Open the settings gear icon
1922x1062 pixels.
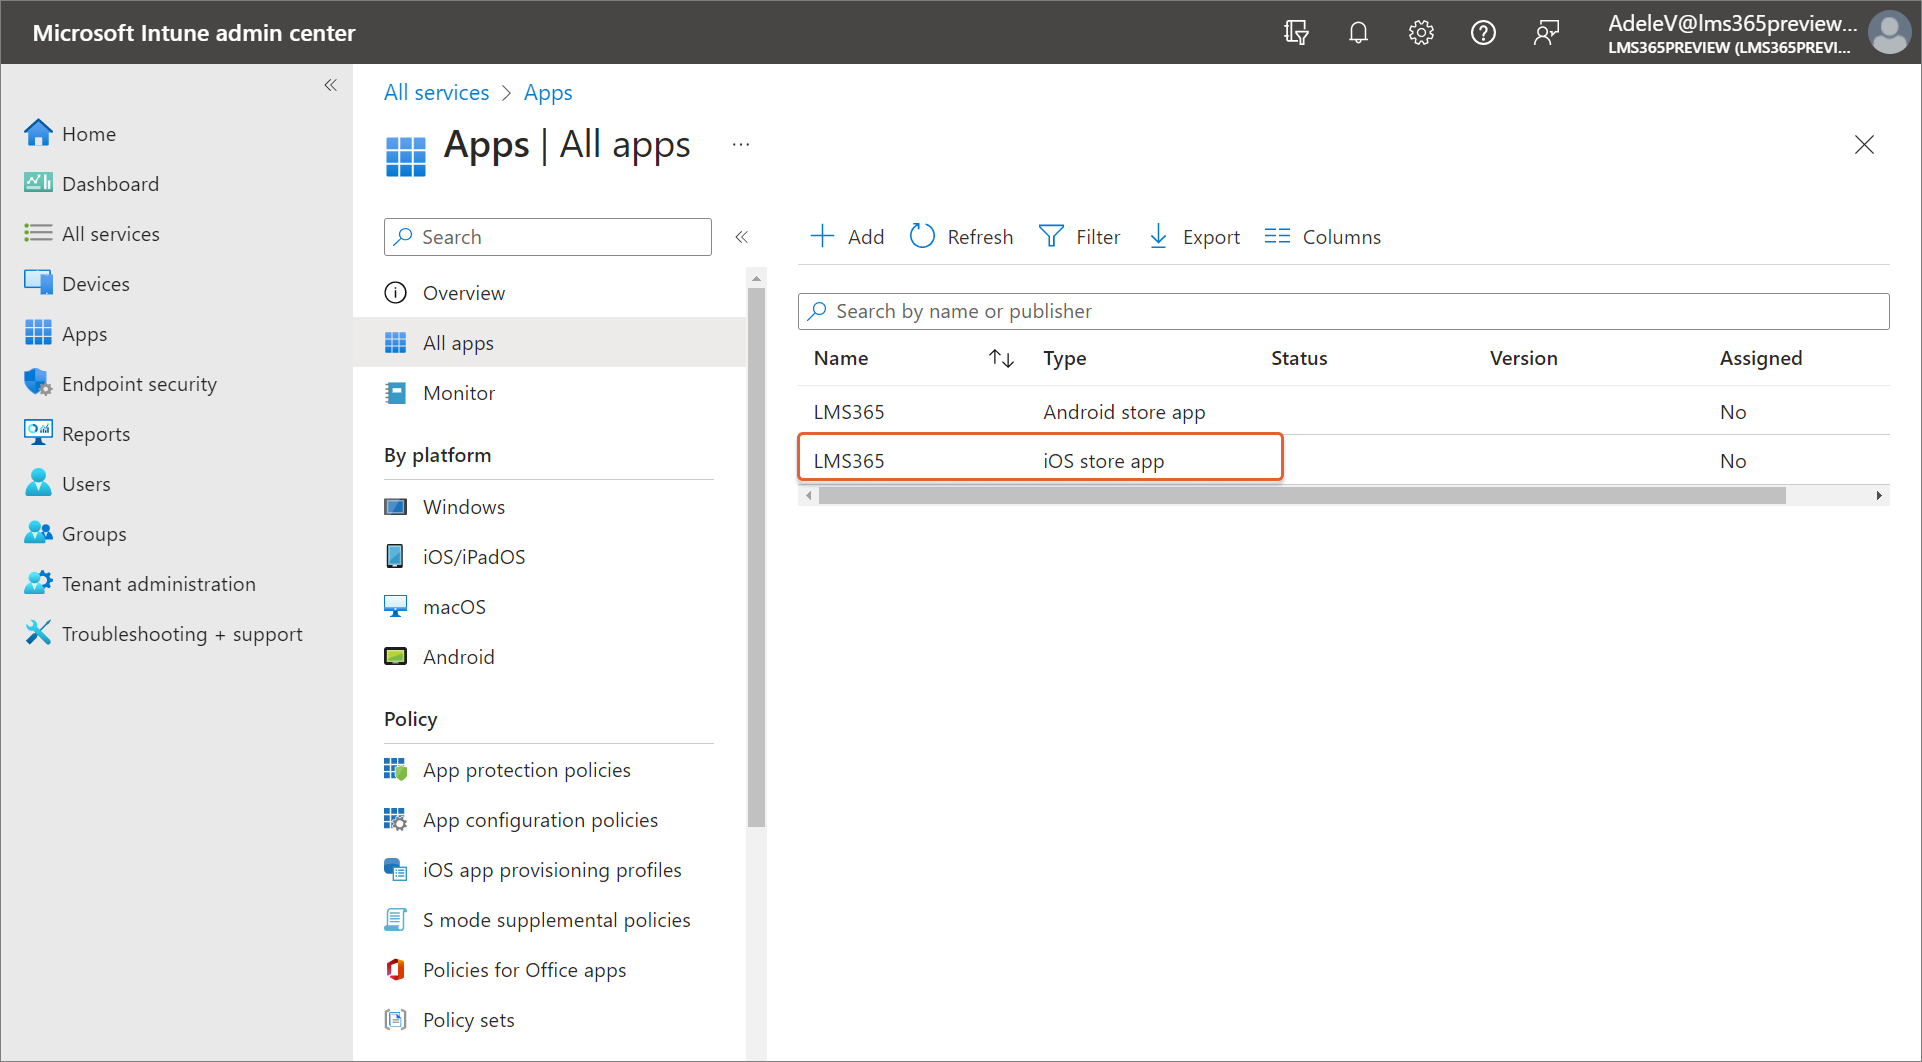1421,33
